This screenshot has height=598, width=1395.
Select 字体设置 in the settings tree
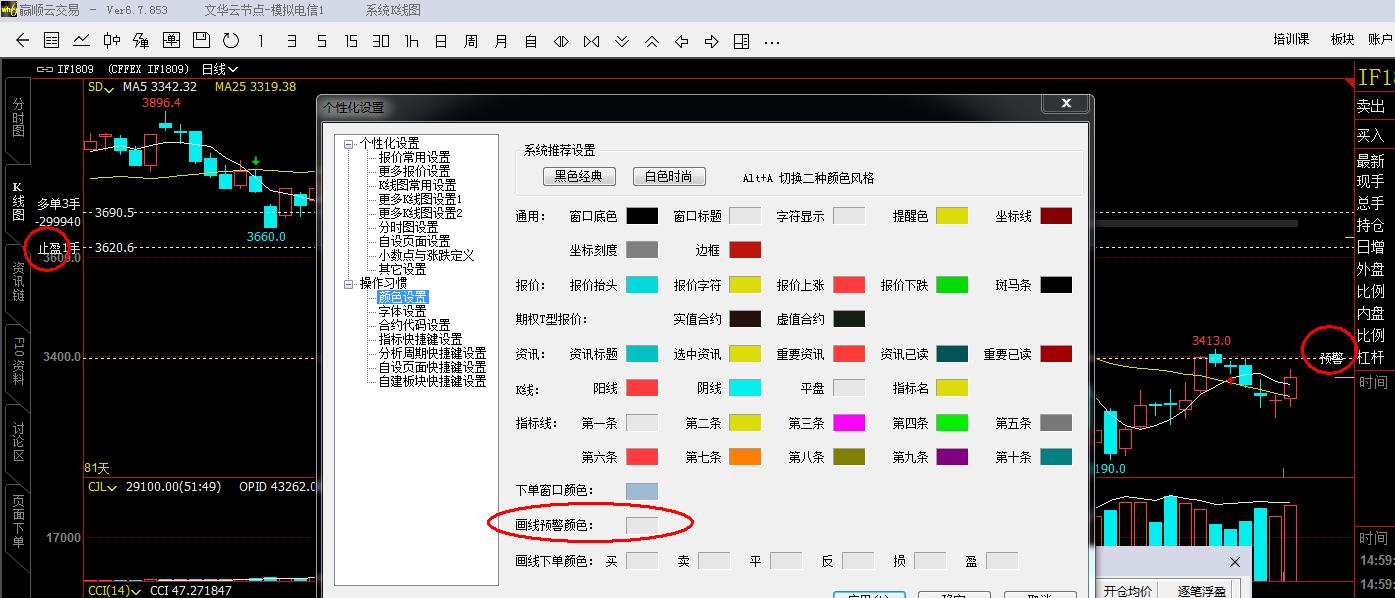(x=402, y=311)
